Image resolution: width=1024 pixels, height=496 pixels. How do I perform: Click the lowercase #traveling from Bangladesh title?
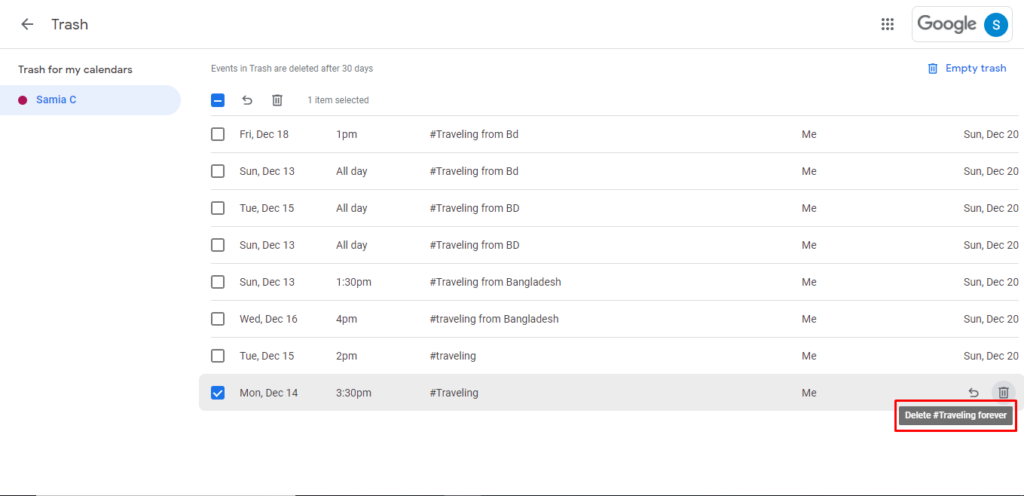(494, 319)
